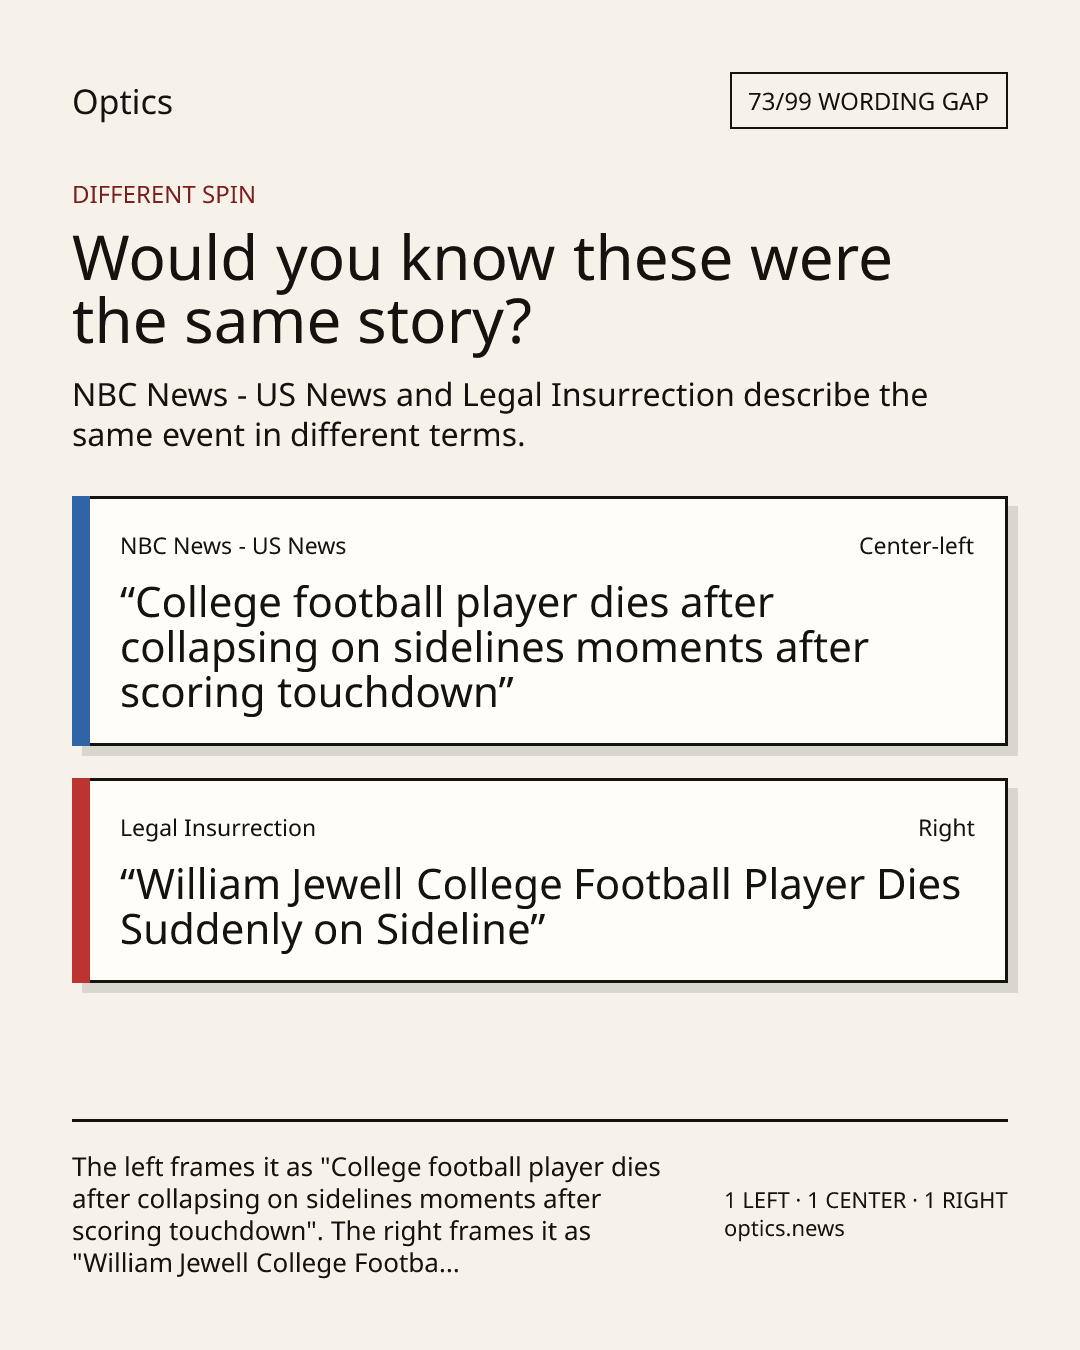
Task: Click the Right bias label
Action: coord(946,828)
